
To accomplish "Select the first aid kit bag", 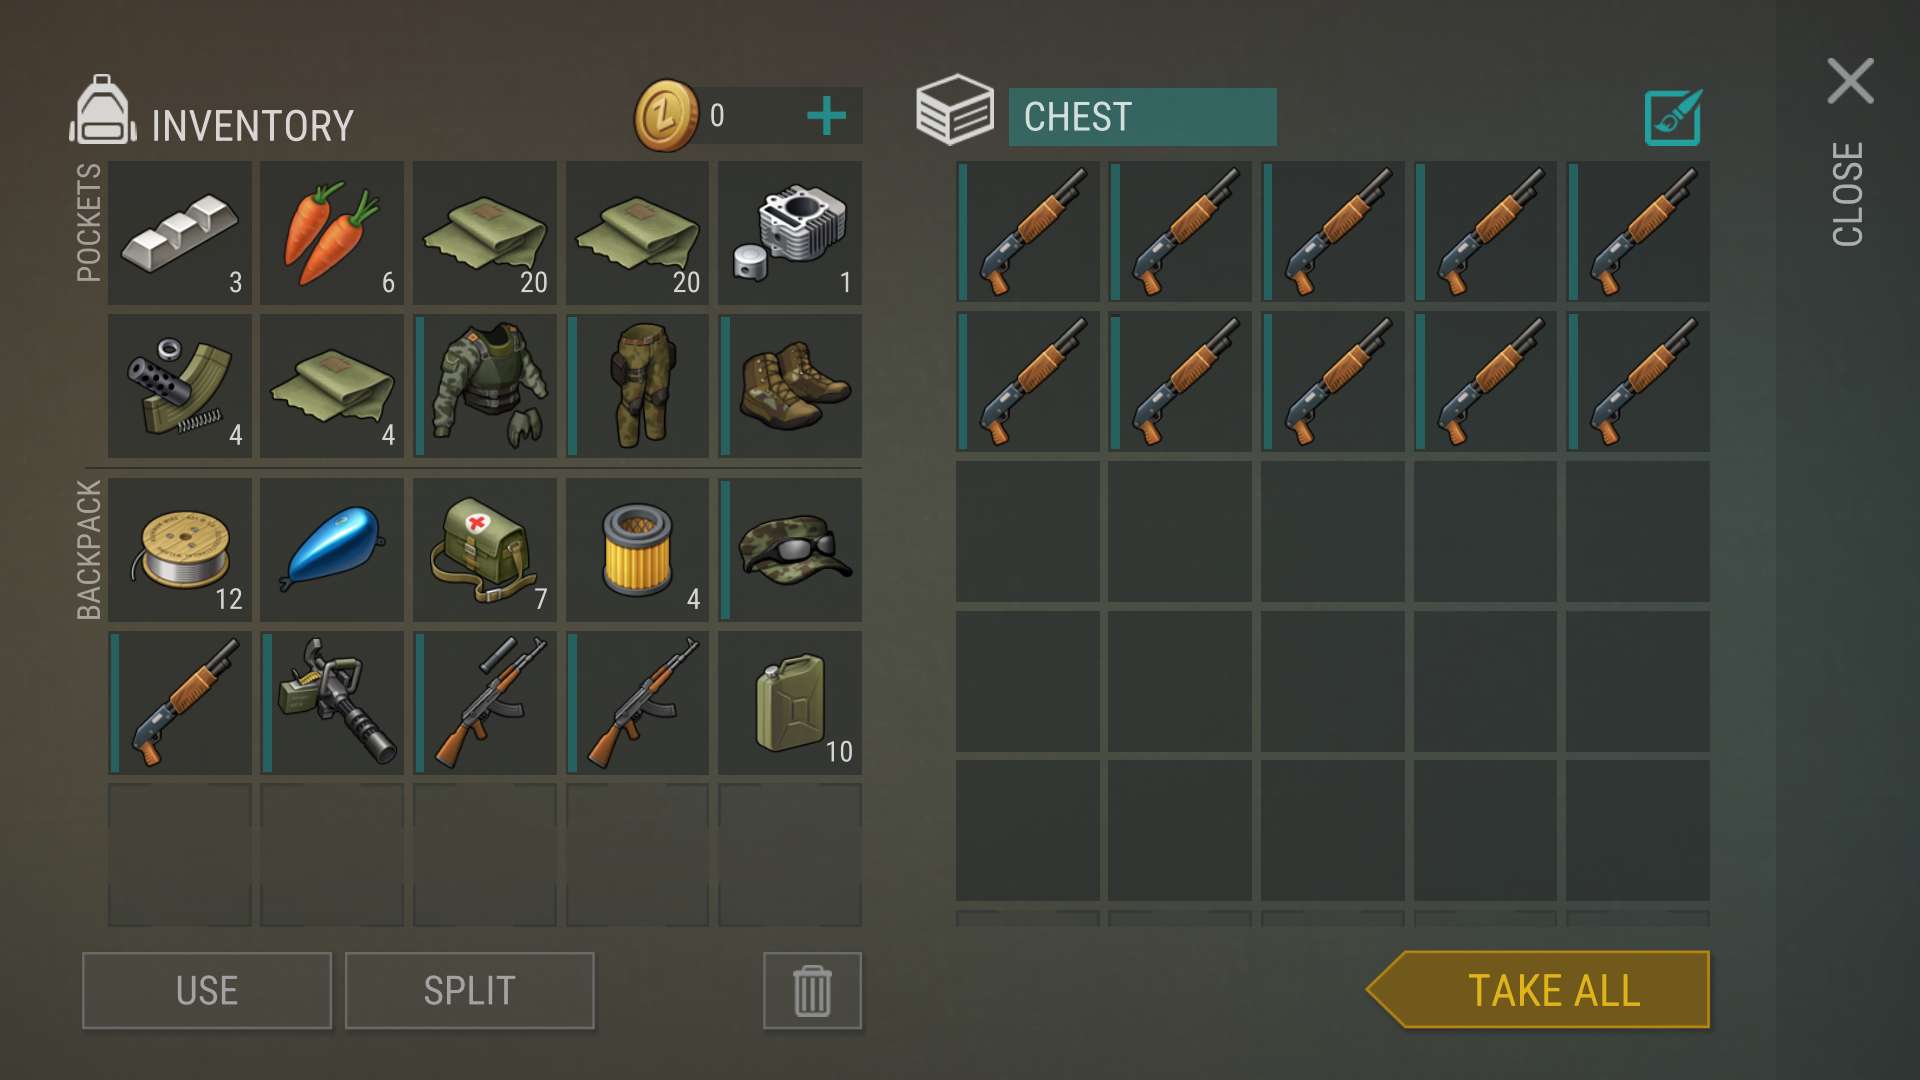I will (x=485, y=550).
